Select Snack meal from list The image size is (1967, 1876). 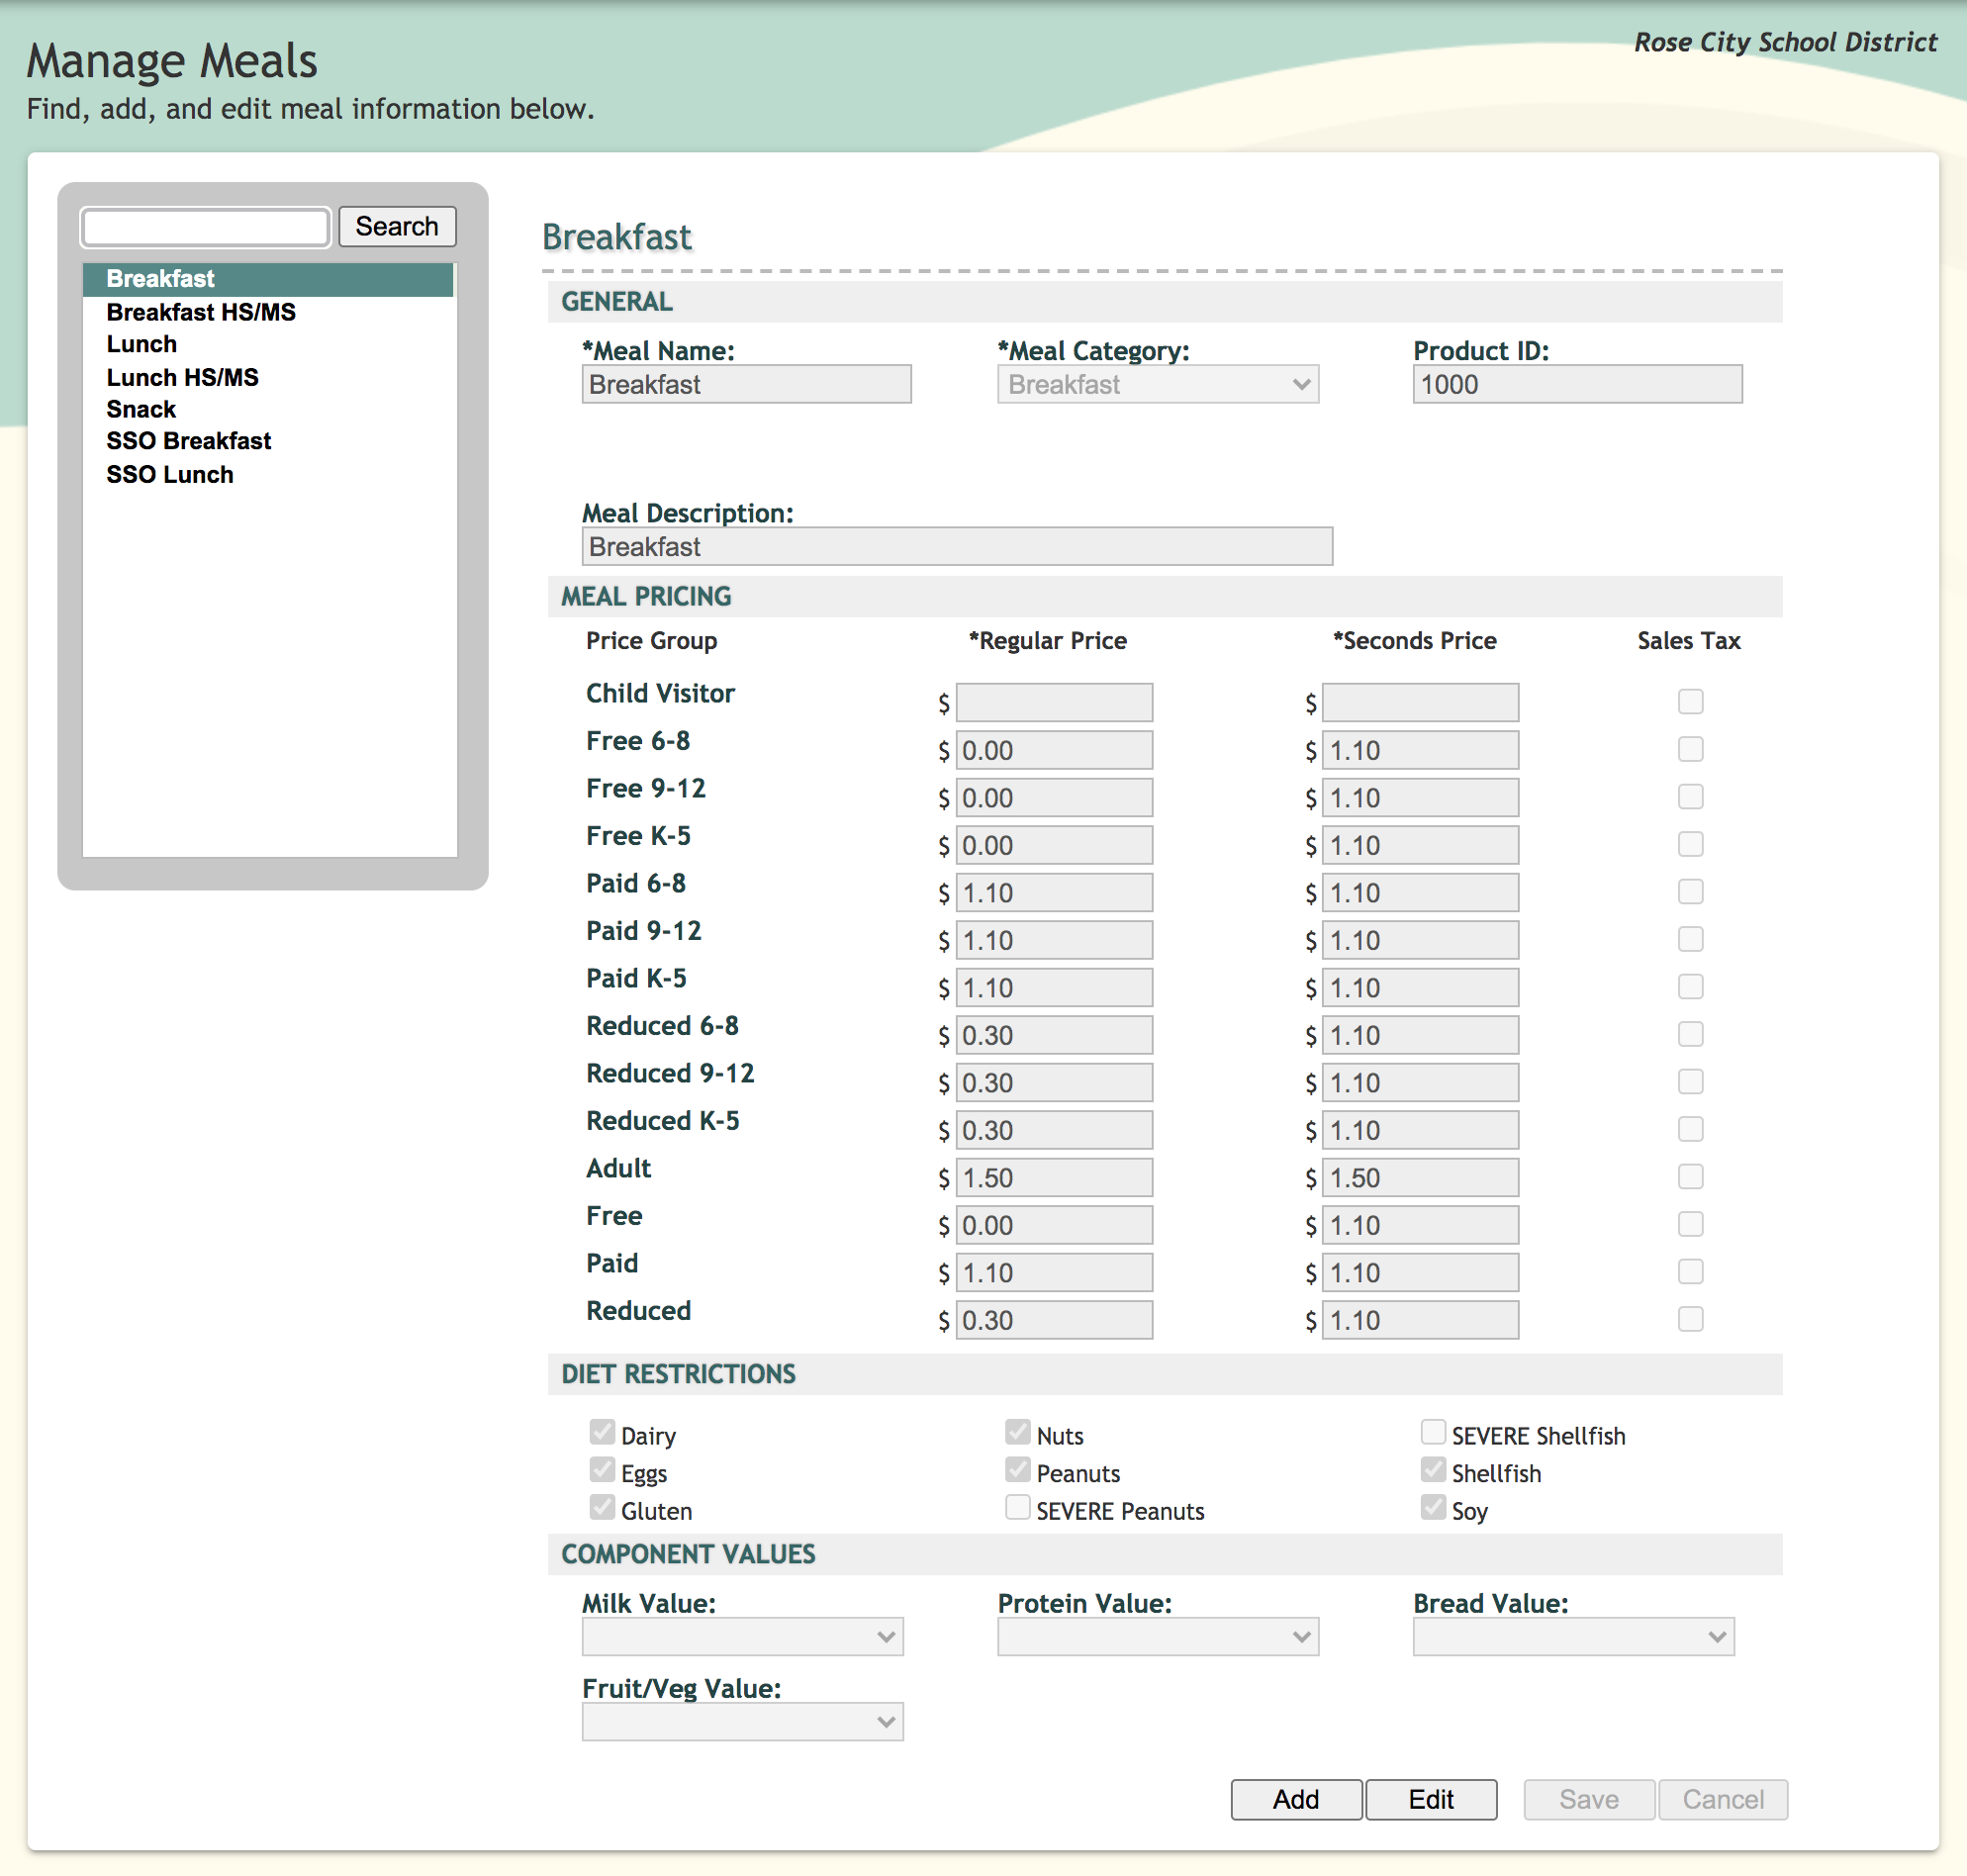pyautogui.click(x=141, y=409)
